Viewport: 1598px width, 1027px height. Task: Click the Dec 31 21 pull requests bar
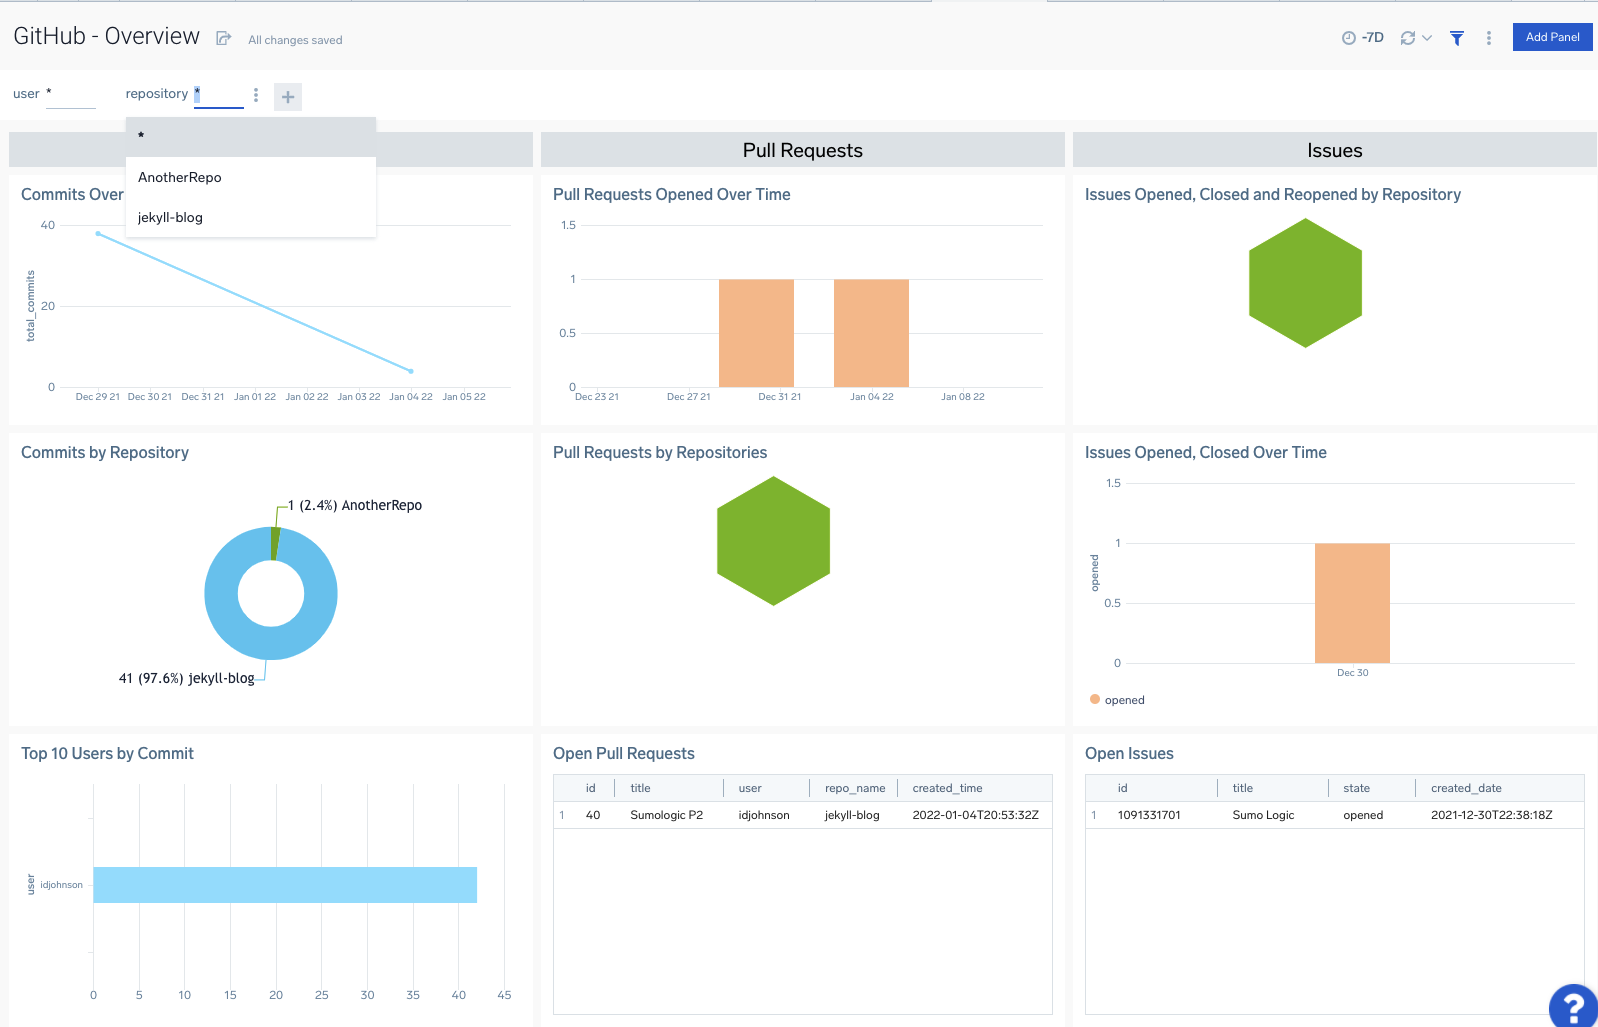coord(756,333)
